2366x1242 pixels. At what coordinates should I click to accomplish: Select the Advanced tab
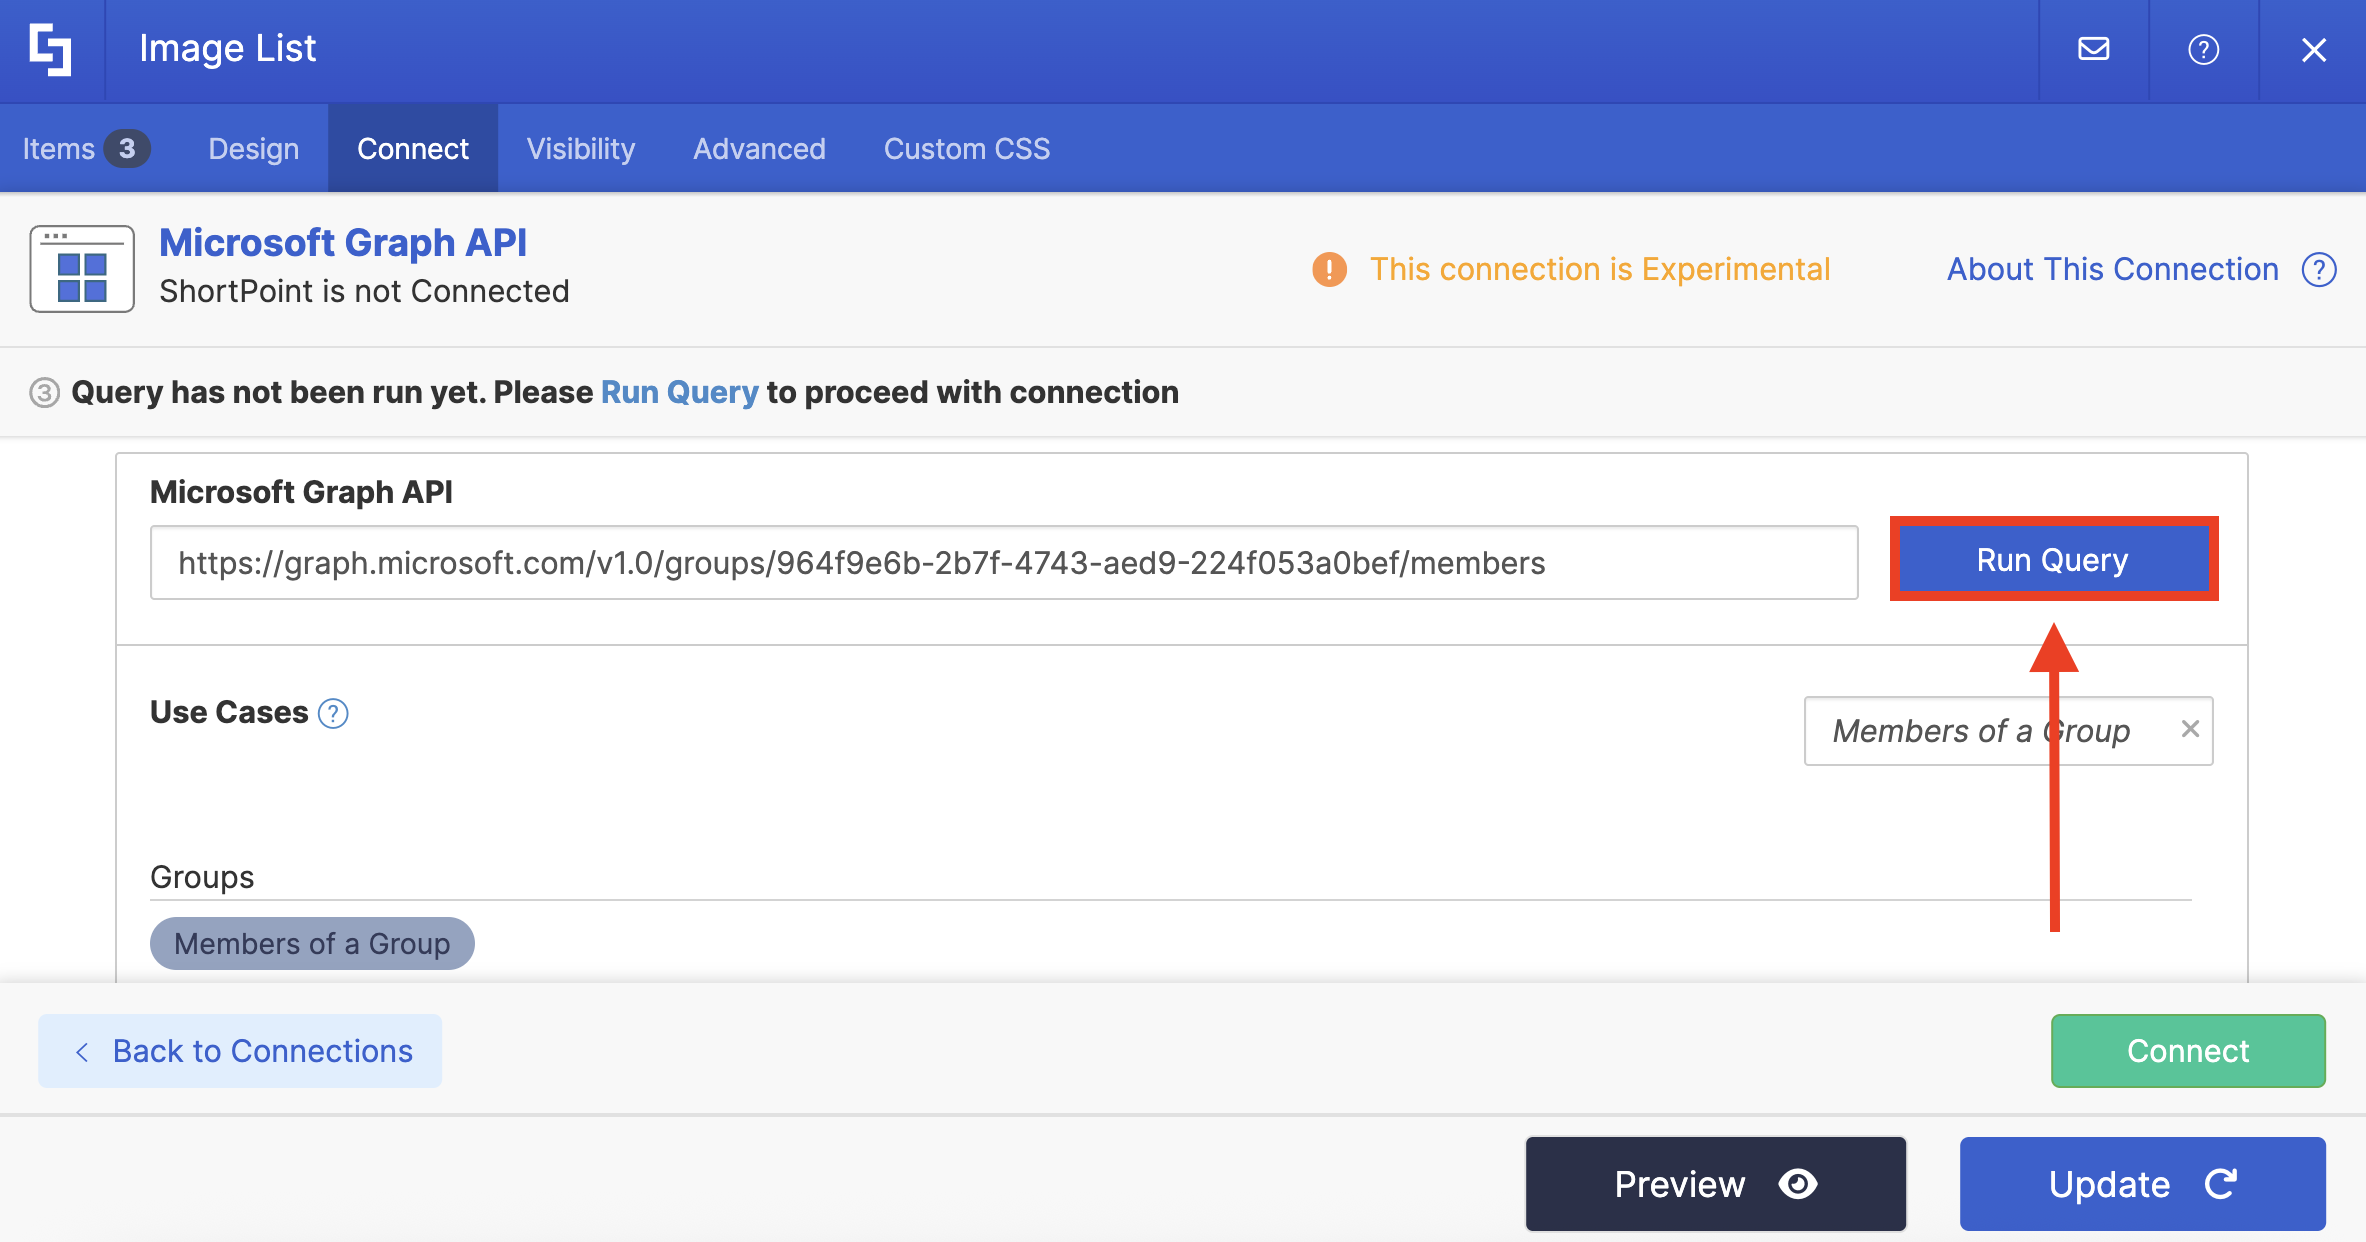click(759, 149)
